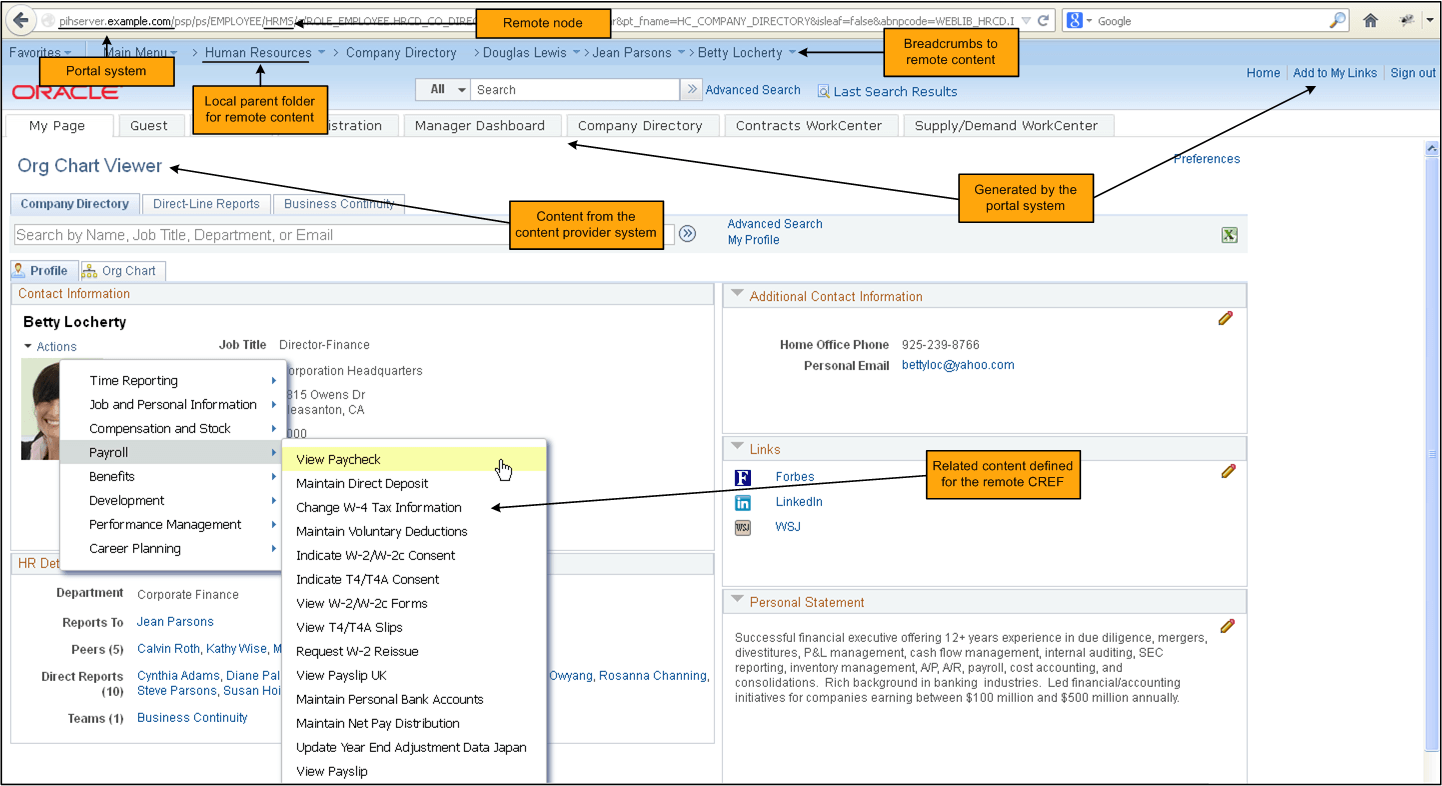
Task: Click the Forbes icon in the Links pane
Action: 742,478
